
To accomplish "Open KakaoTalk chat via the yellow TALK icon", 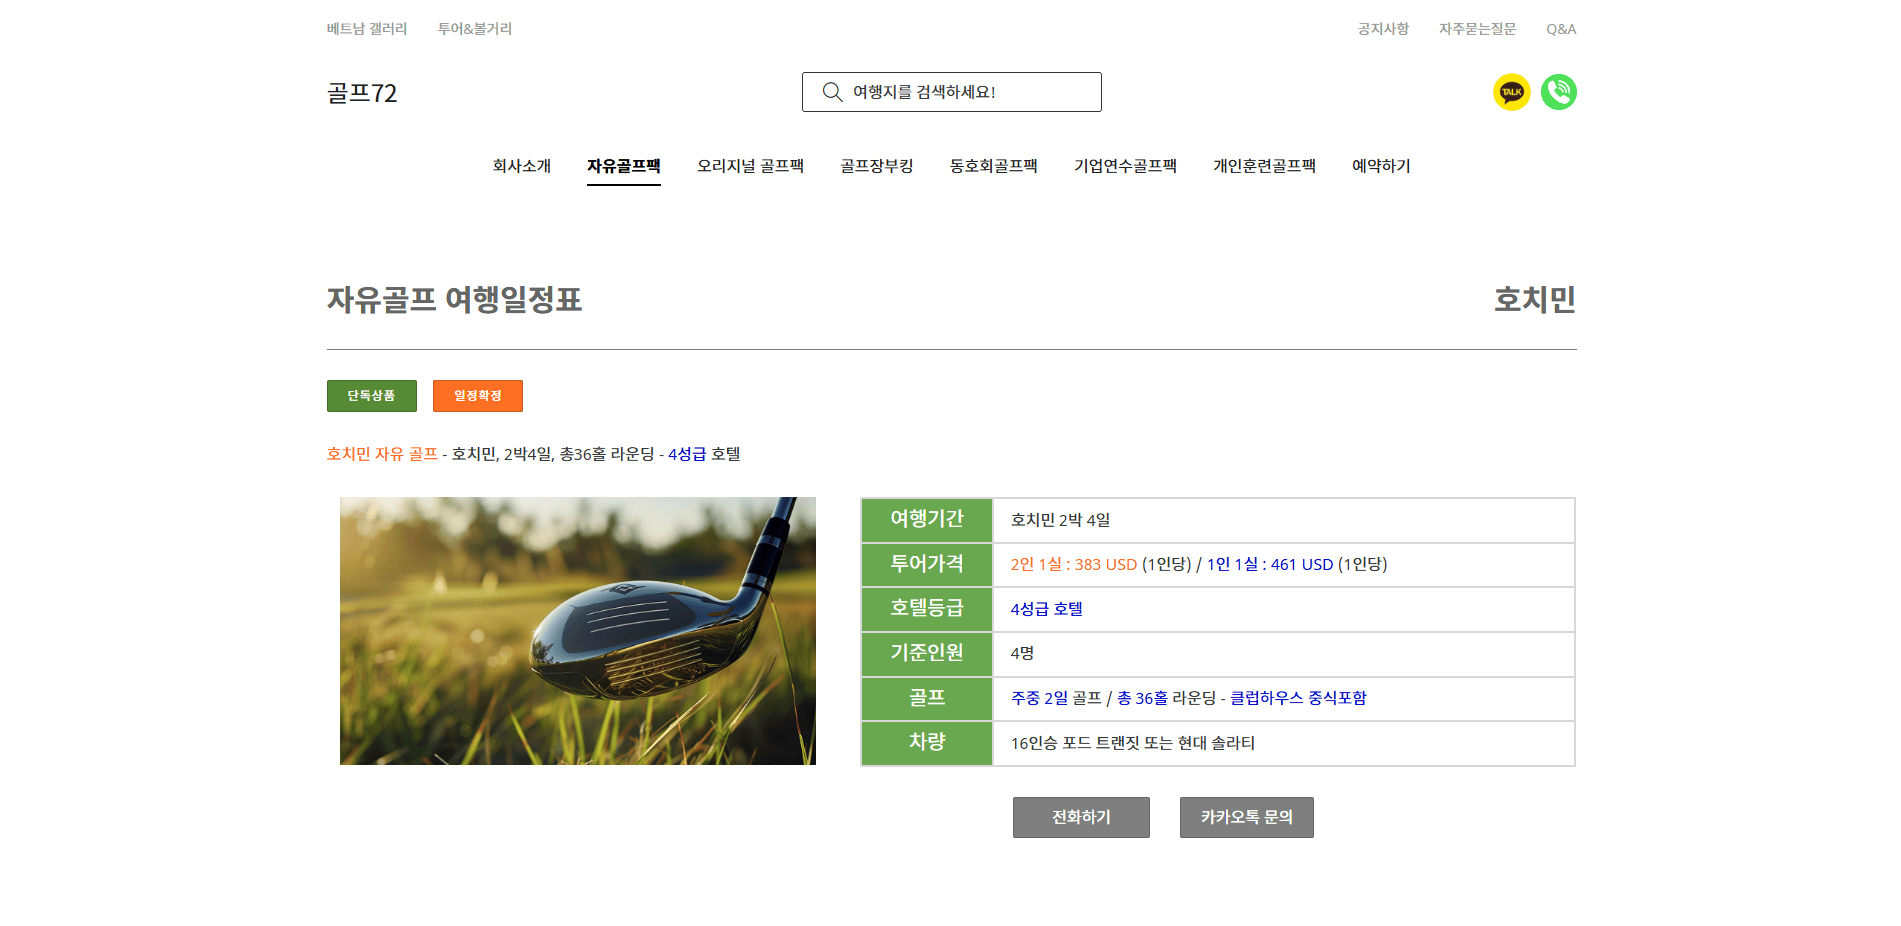I will [x=1510, y=92].
